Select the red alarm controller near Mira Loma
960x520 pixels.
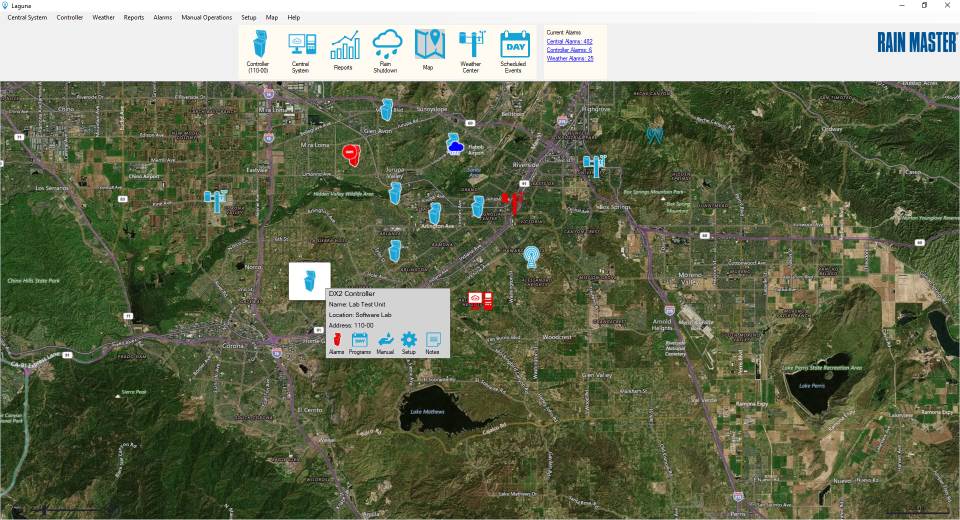point(351,155)
